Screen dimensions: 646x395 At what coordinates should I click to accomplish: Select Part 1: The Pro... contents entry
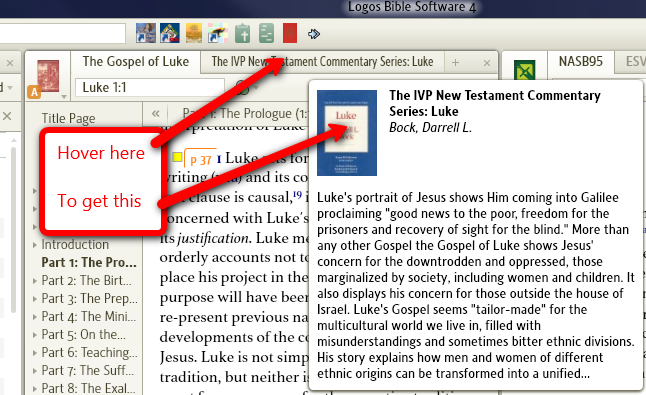click(89, 263)
